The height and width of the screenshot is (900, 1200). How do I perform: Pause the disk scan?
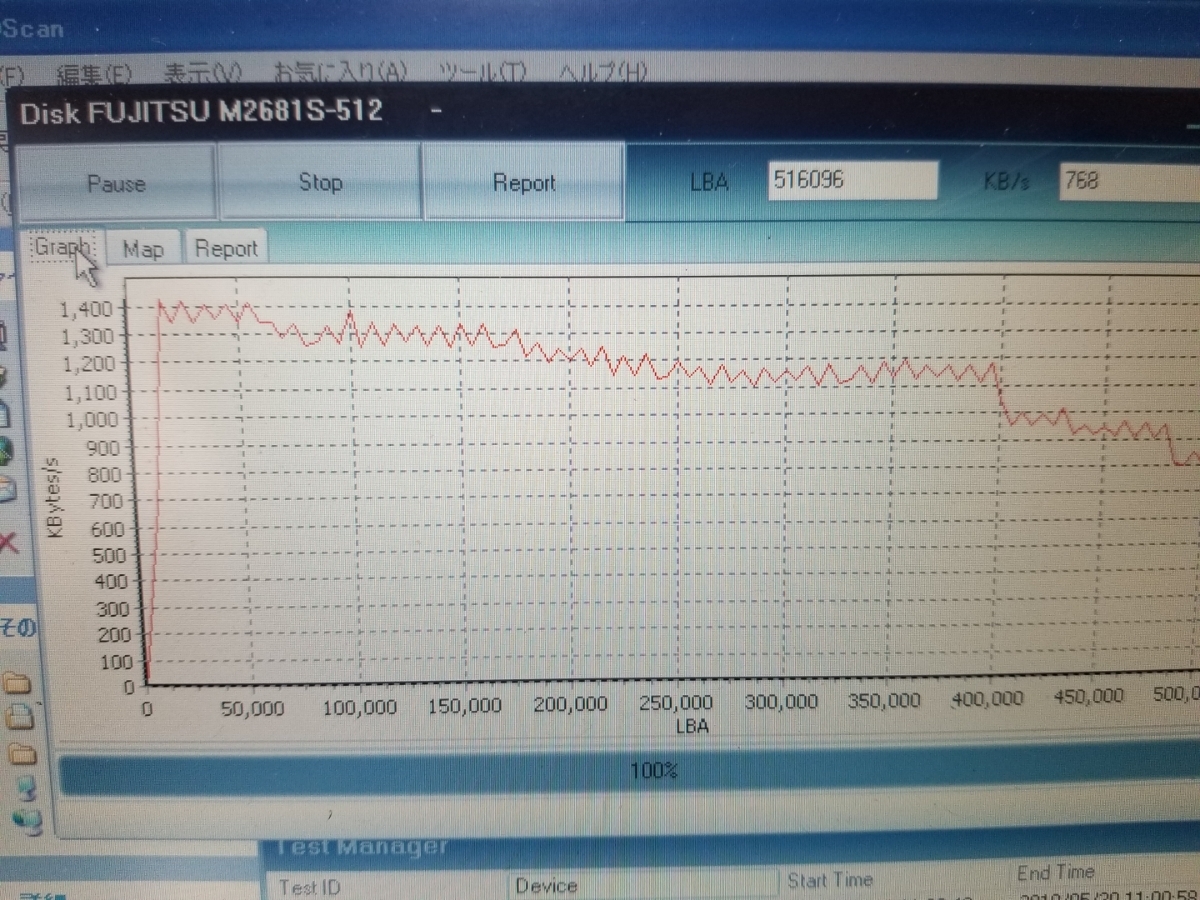[116, 182]
